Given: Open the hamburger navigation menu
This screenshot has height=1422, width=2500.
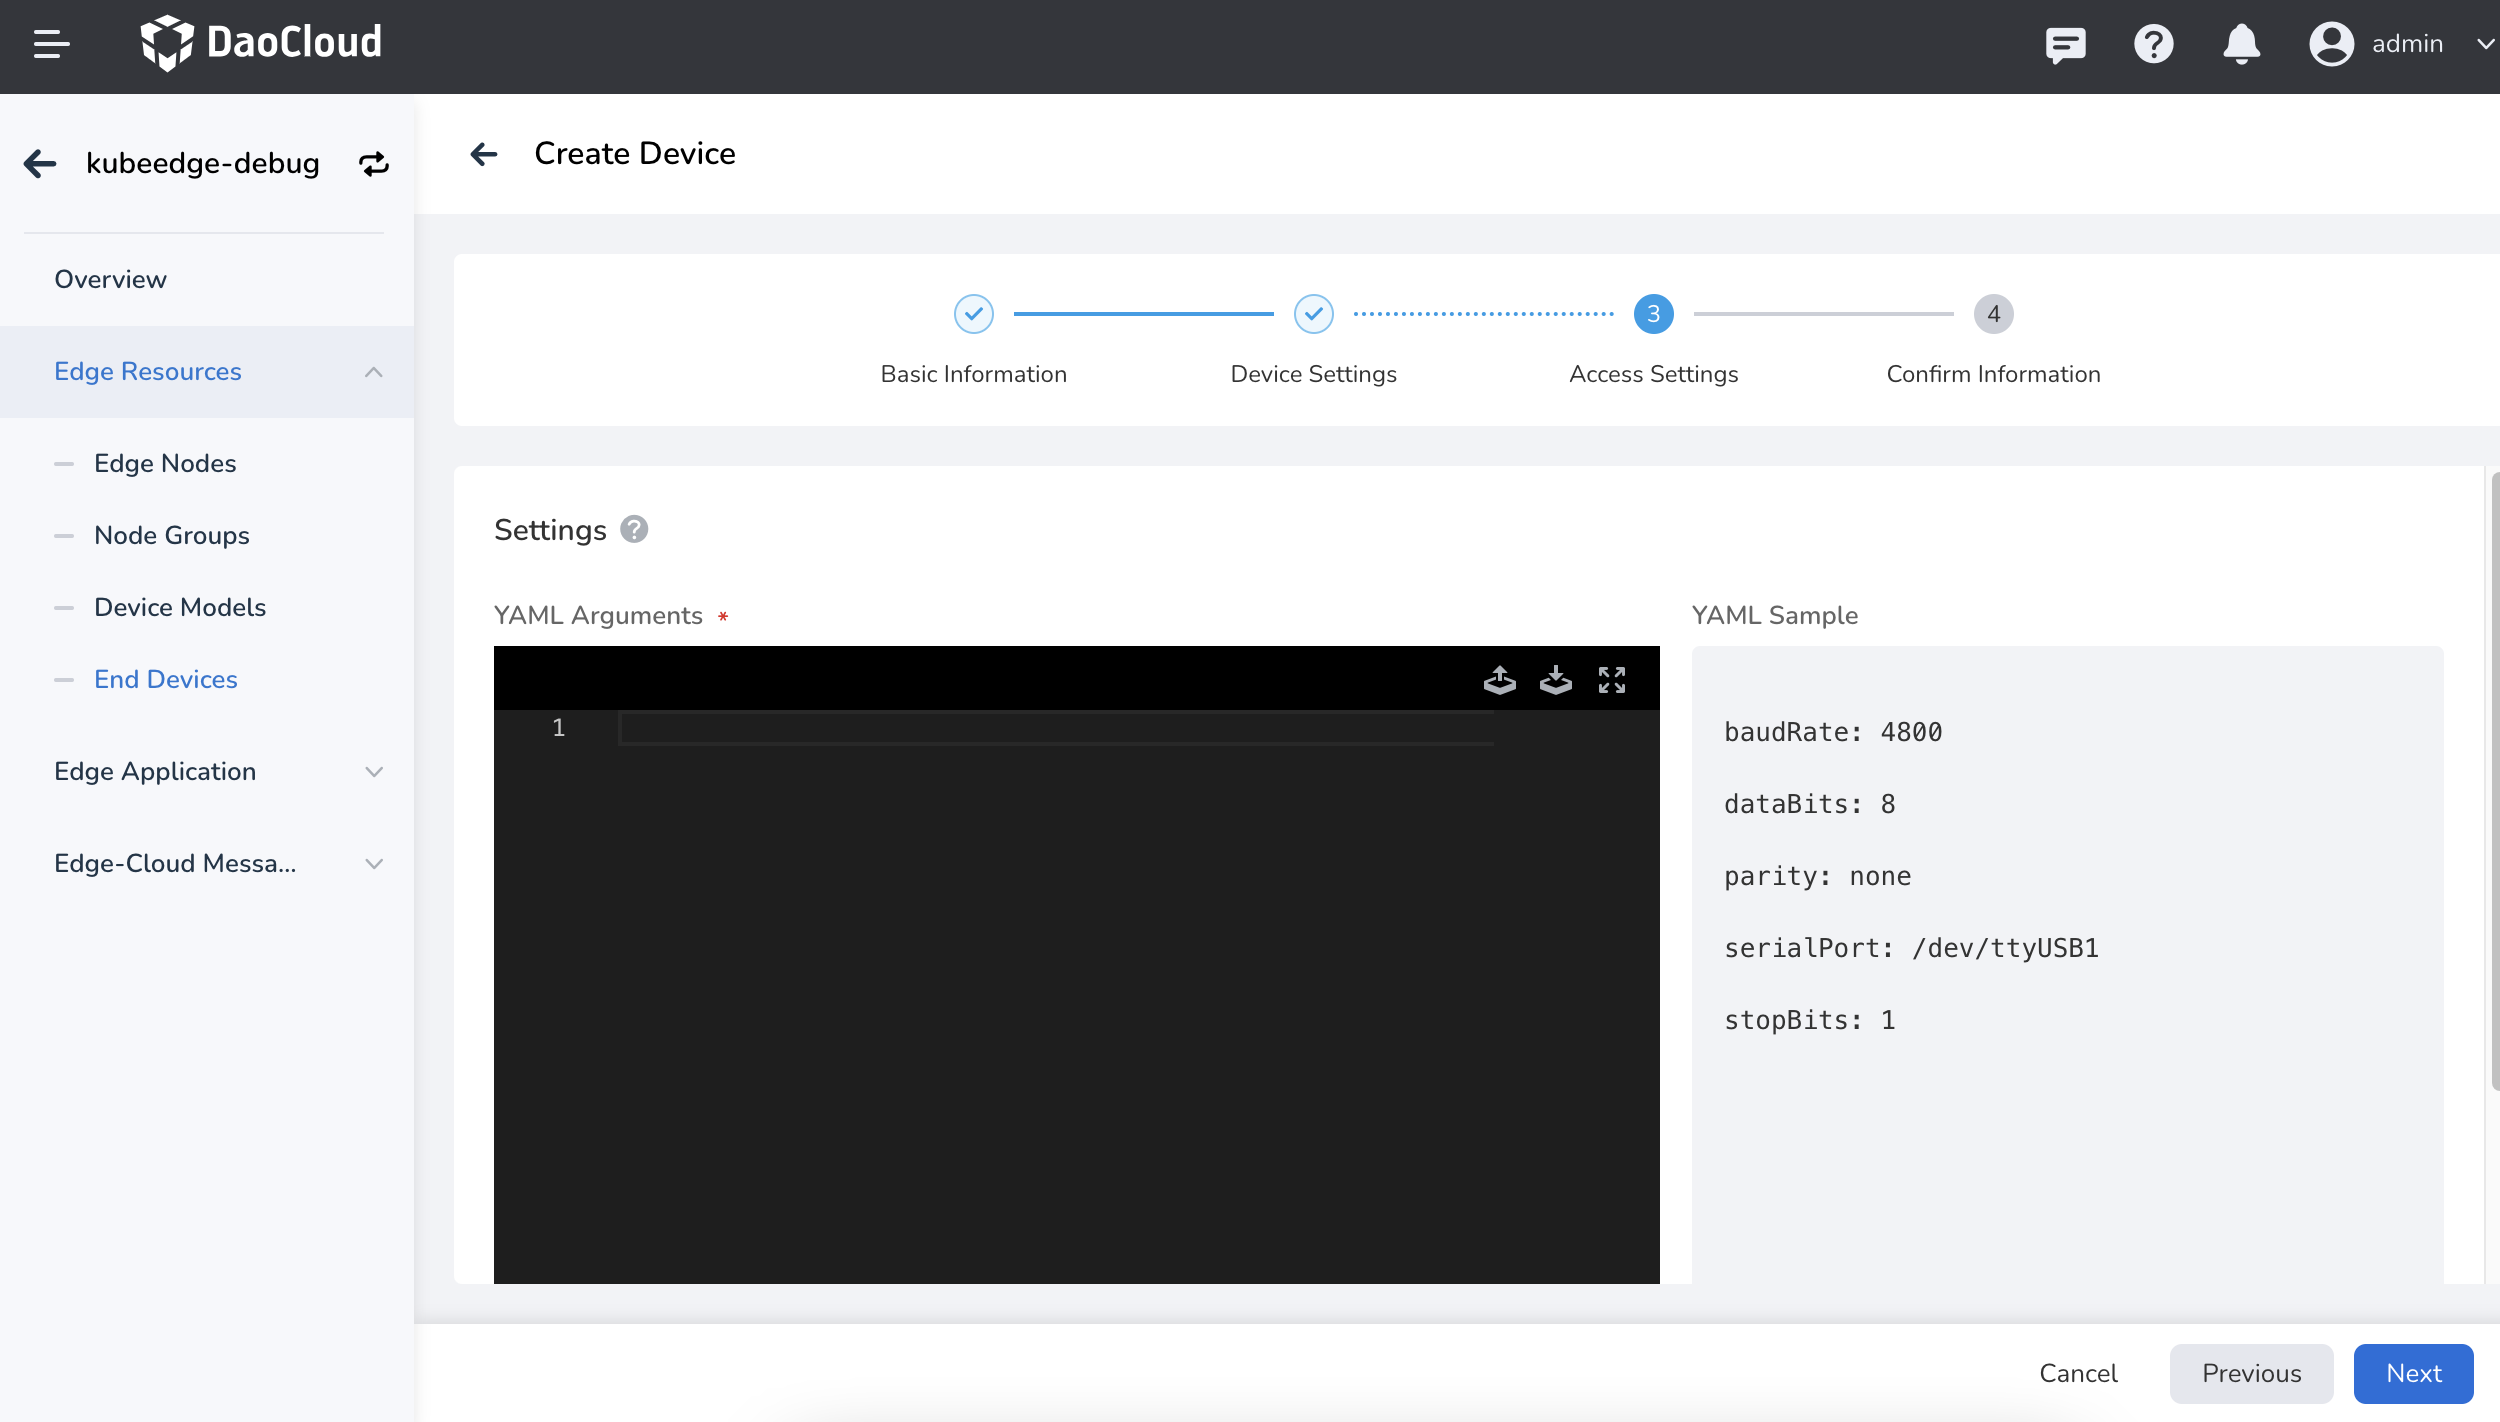Looking at the screenshot, I should tap(52, 42).
